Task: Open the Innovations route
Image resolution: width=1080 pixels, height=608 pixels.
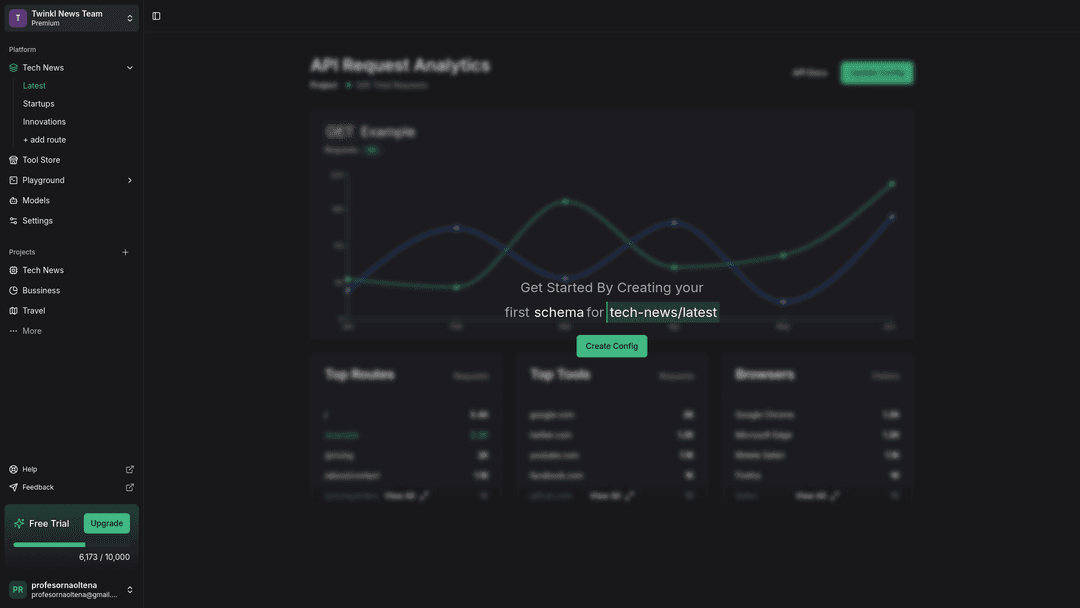Action: [44, 122]
